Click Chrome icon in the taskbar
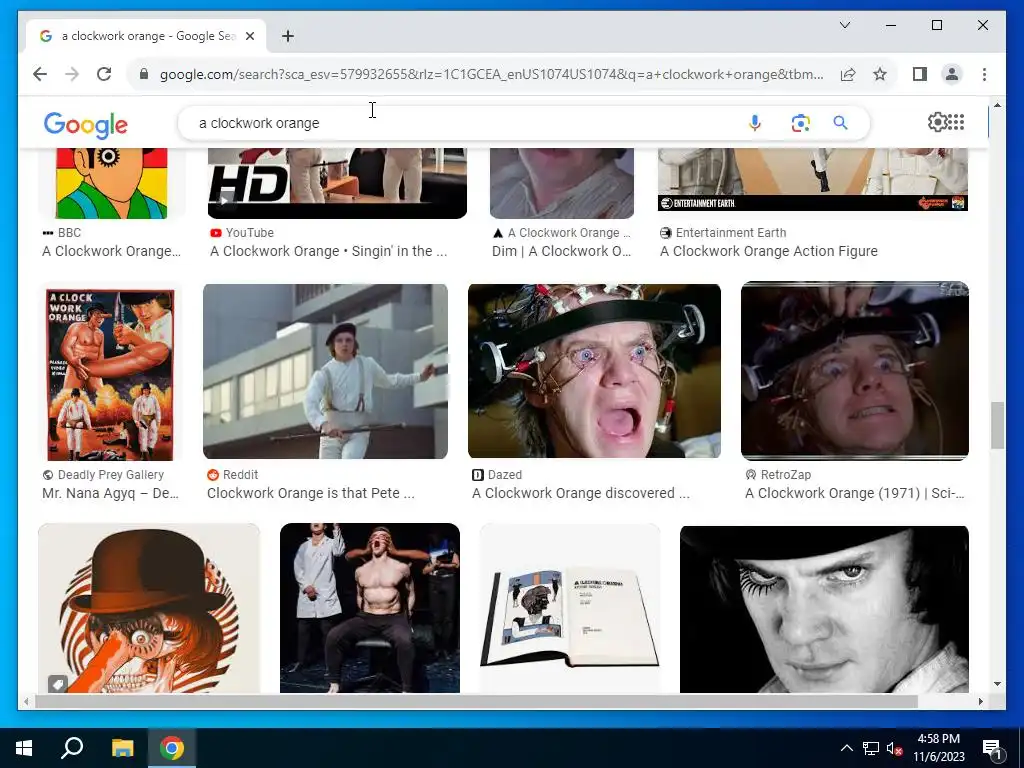This screenshot has height=768, width=1024. click(x=172, y=748)
